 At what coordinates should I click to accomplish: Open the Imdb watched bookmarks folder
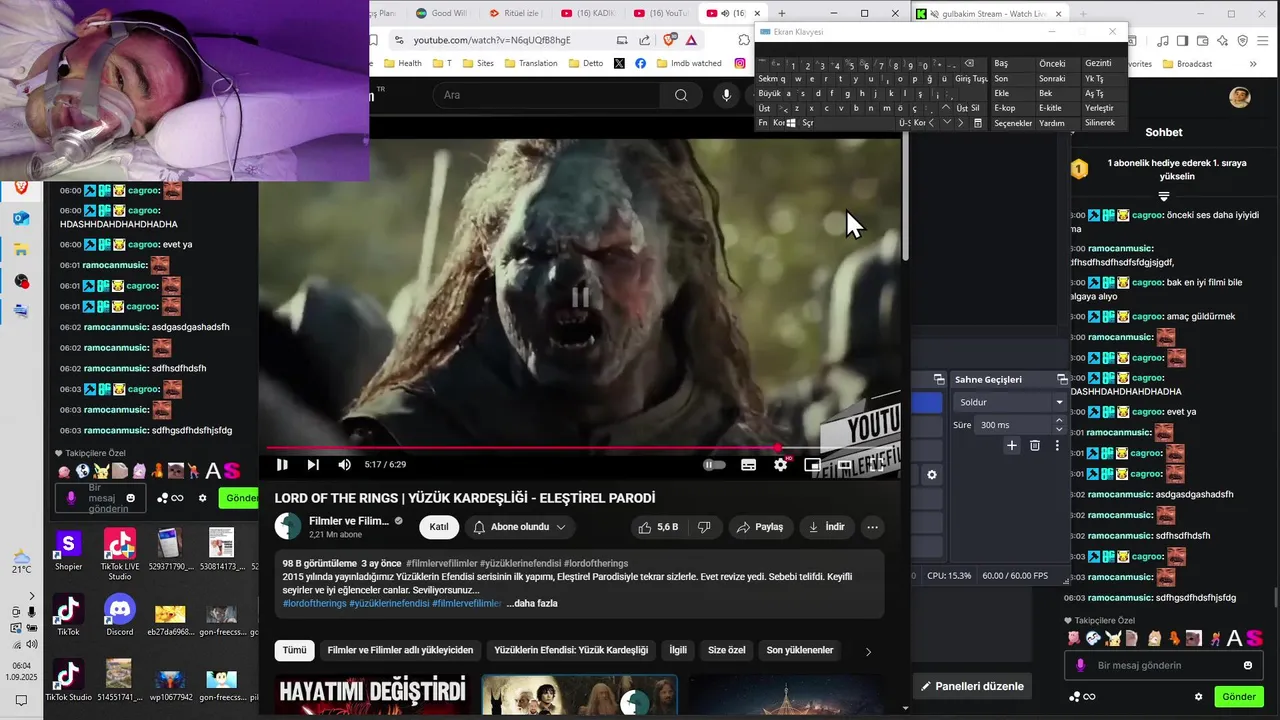click(x=688, y=63)
